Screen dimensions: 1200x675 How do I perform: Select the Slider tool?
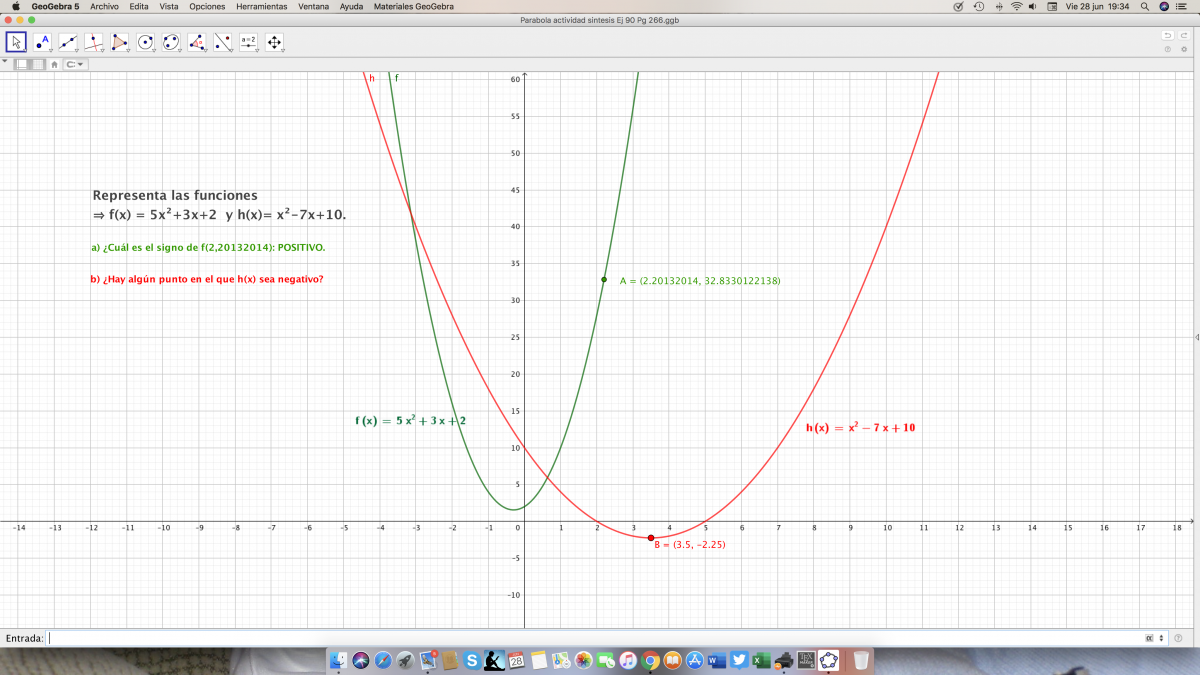point(248,42)
